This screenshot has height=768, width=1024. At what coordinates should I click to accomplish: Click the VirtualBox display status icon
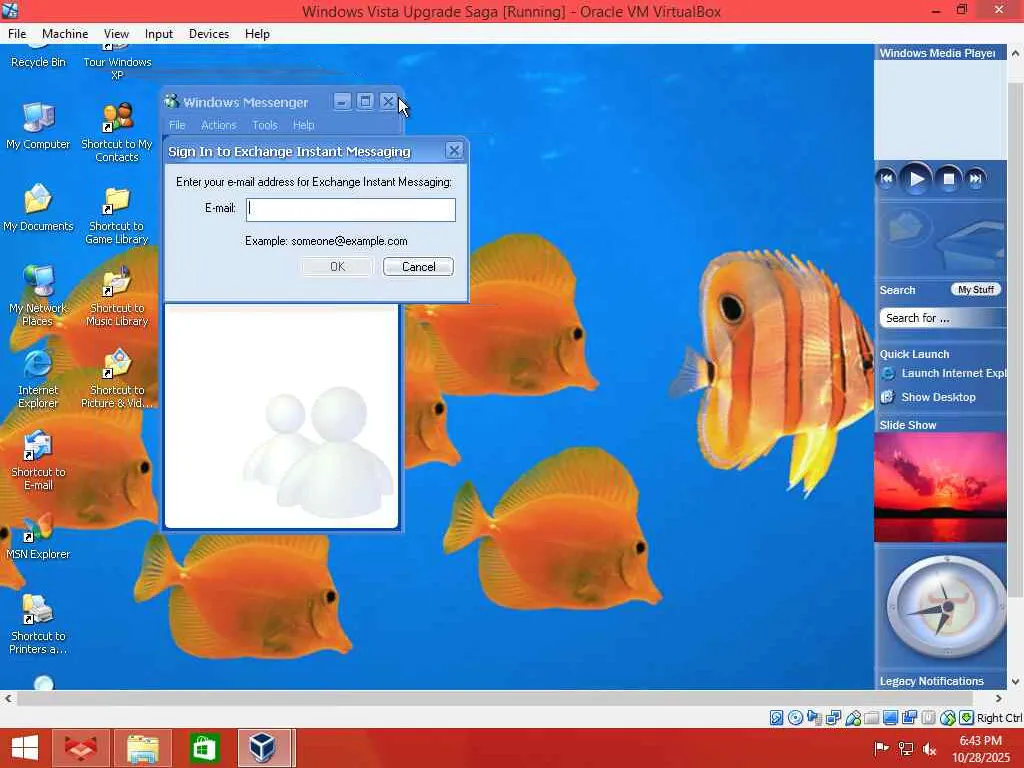coord(890,718)
